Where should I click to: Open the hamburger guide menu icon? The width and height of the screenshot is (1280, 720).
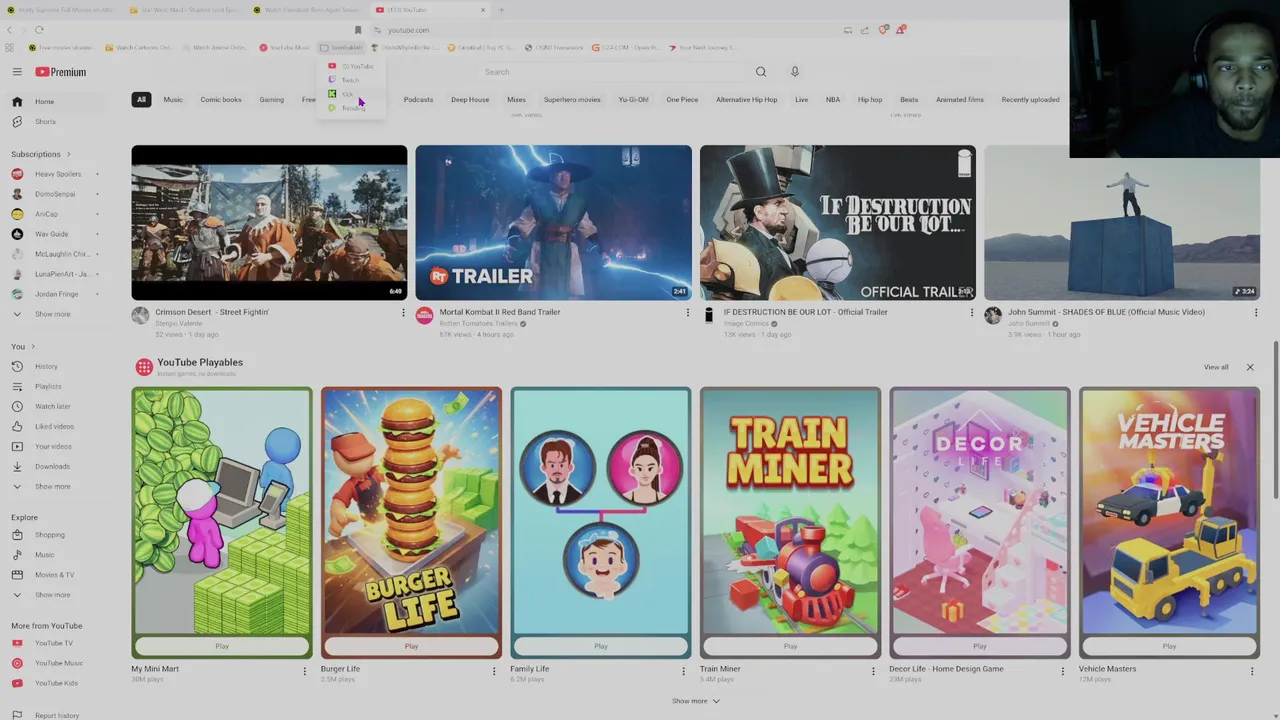(17, 72)
